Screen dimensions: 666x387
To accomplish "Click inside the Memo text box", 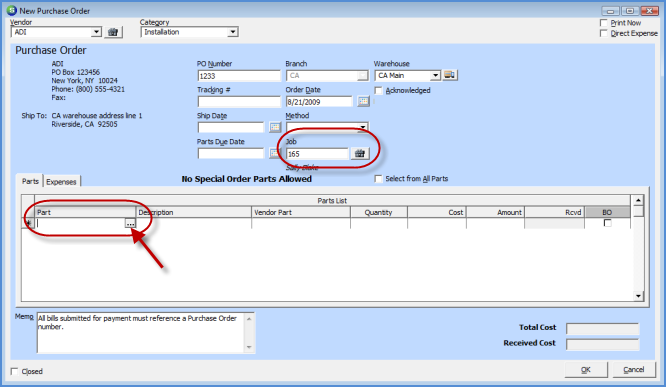I will tap(141, 333).
